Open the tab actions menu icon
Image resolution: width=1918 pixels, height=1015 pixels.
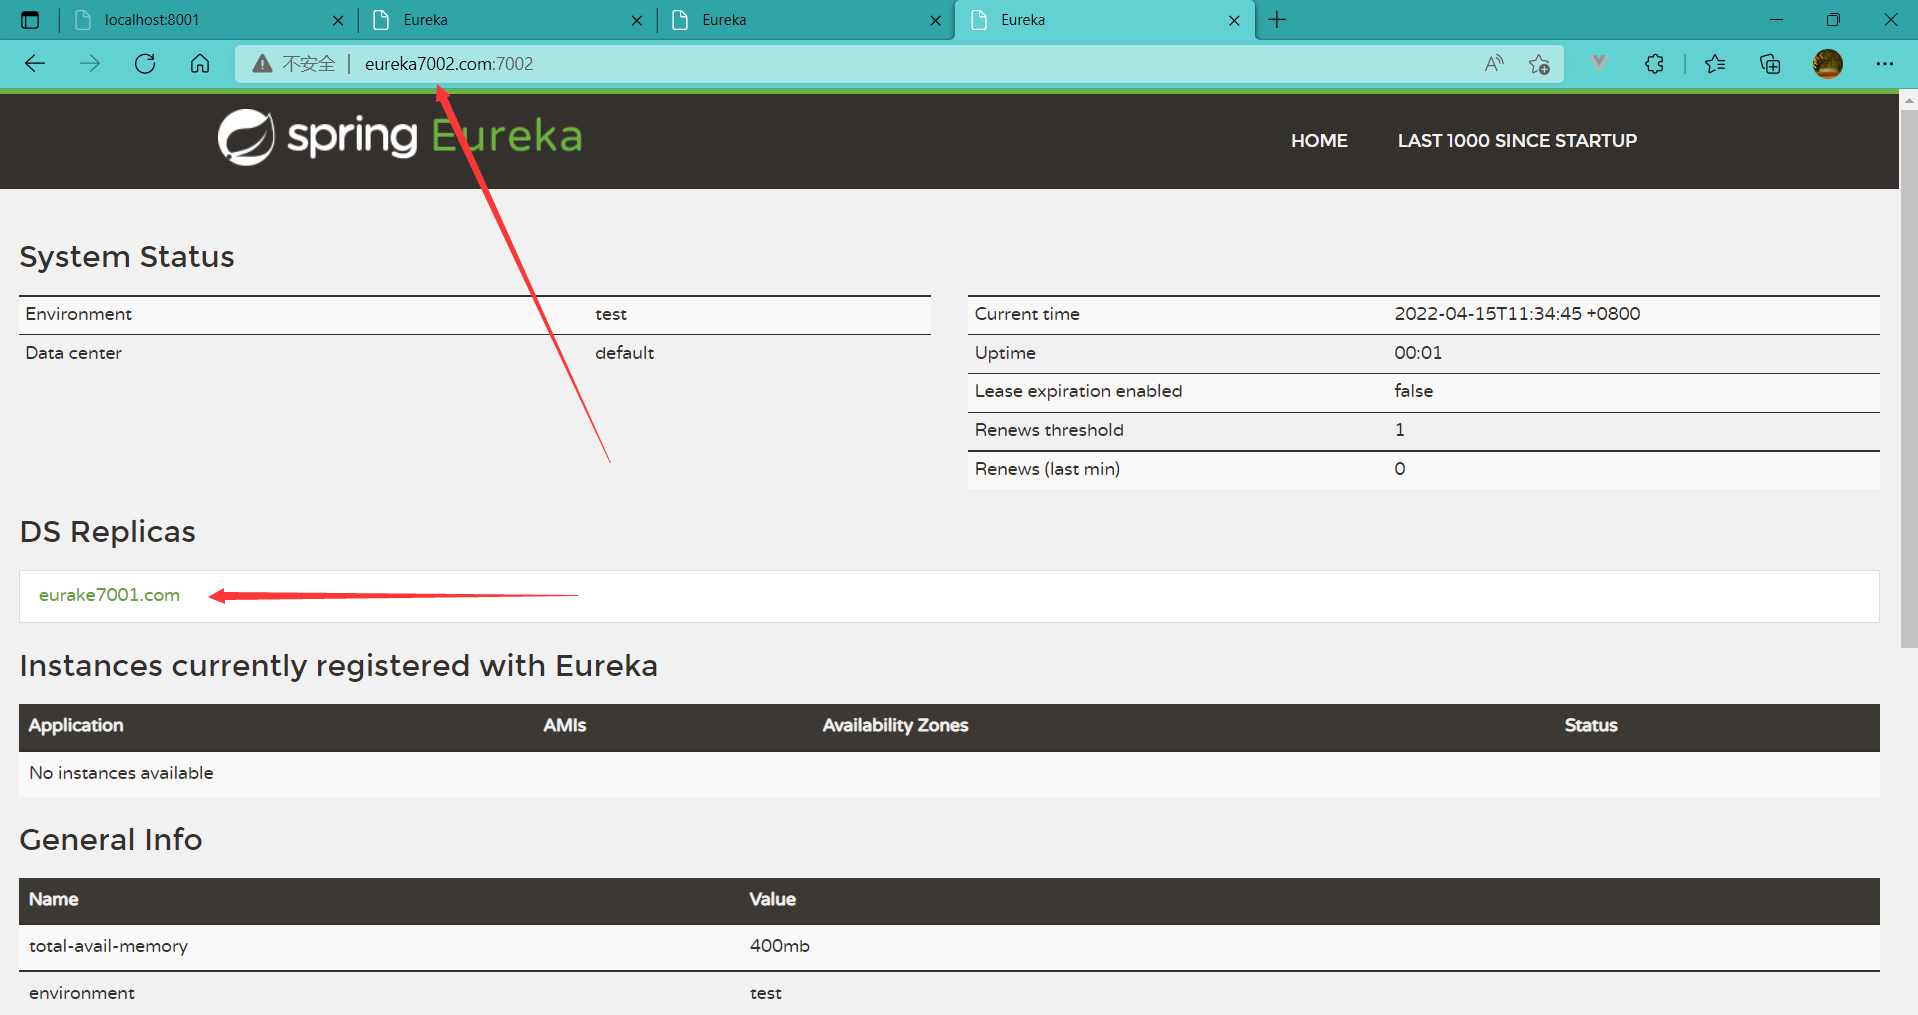[x=30, y=20]
